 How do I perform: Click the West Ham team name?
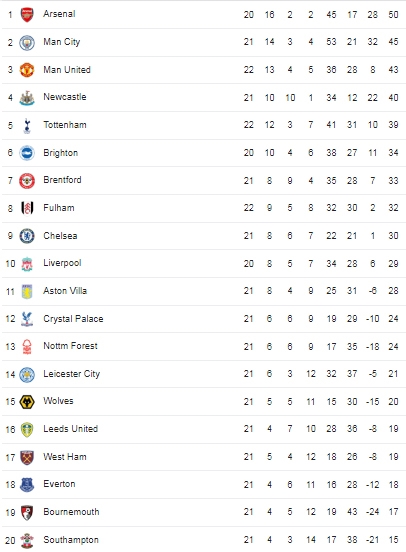(x=65, y=457)
